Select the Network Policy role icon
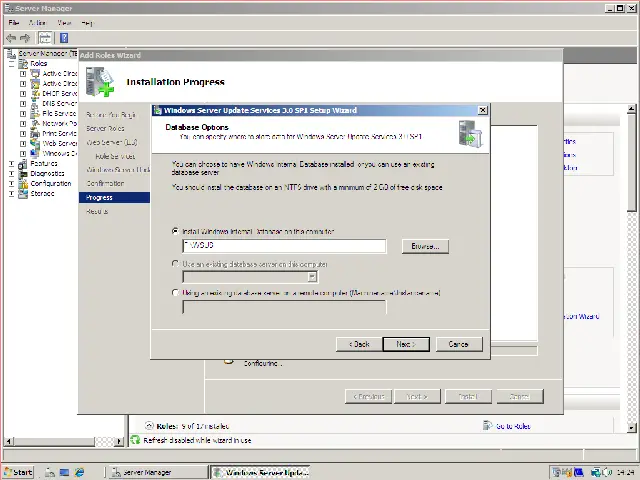The height and width of the screenshot is (480, 640). [36, 123]
